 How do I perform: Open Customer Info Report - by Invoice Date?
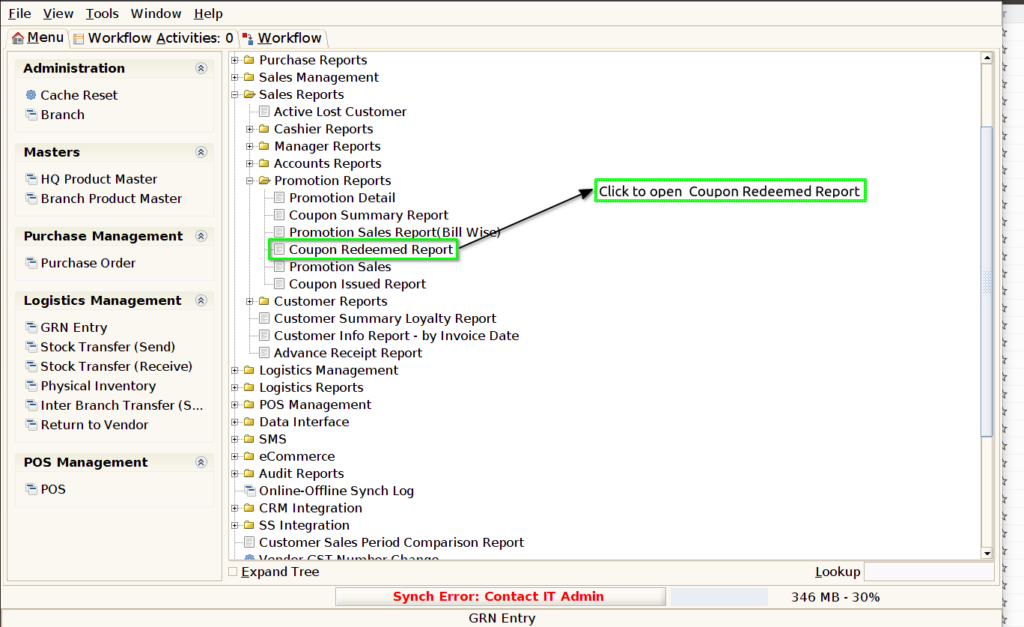[396, 336]
